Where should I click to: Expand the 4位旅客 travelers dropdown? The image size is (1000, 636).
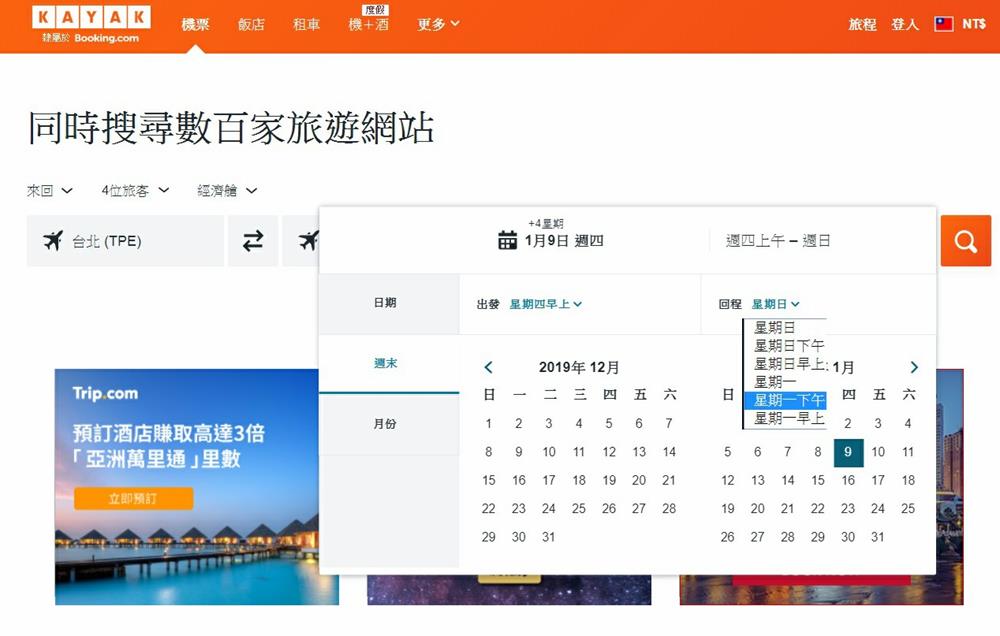coord(135,190)
